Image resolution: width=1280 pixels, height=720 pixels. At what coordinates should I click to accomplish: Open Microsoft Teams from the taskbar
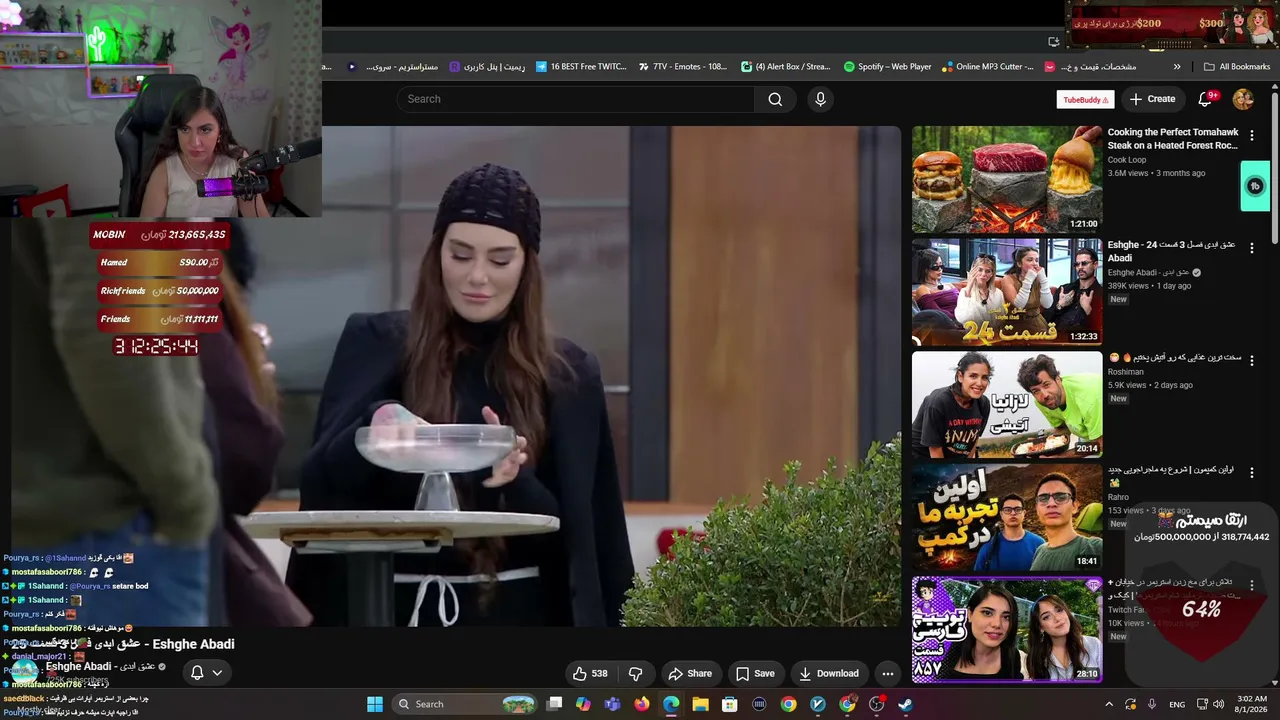[613, 704]
